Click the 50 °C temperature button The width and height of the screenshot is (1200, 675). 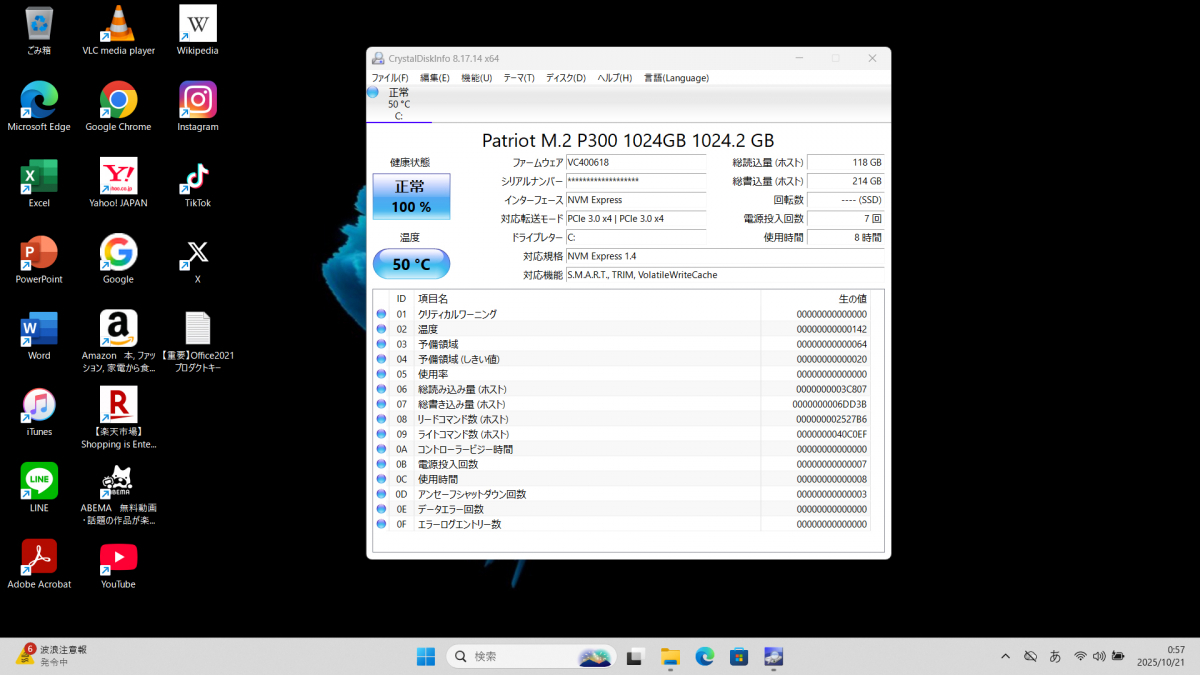click(411, 264)
